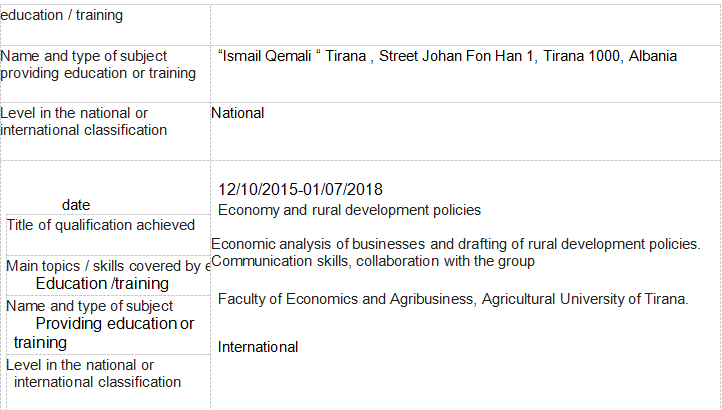Click 'Economy and rural development policies' text
The height and width of the screenshot is (410, 722).
[x=349, y=210]
